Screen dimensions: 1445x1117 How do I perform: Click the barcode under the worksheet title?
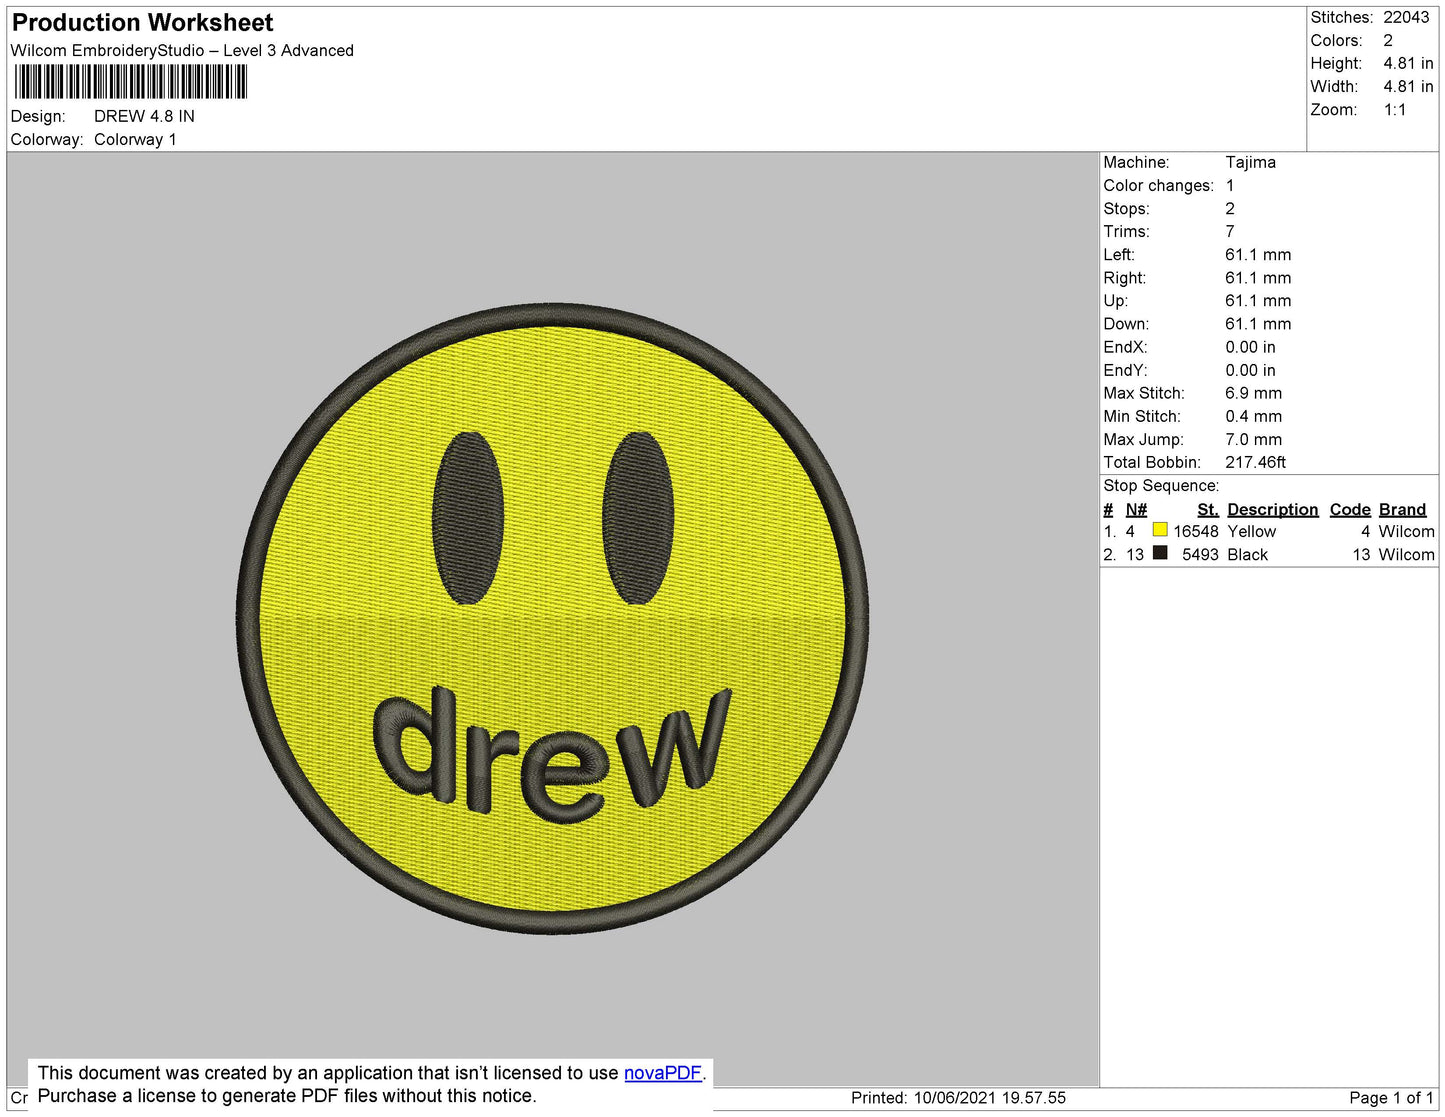pos(130,82)
